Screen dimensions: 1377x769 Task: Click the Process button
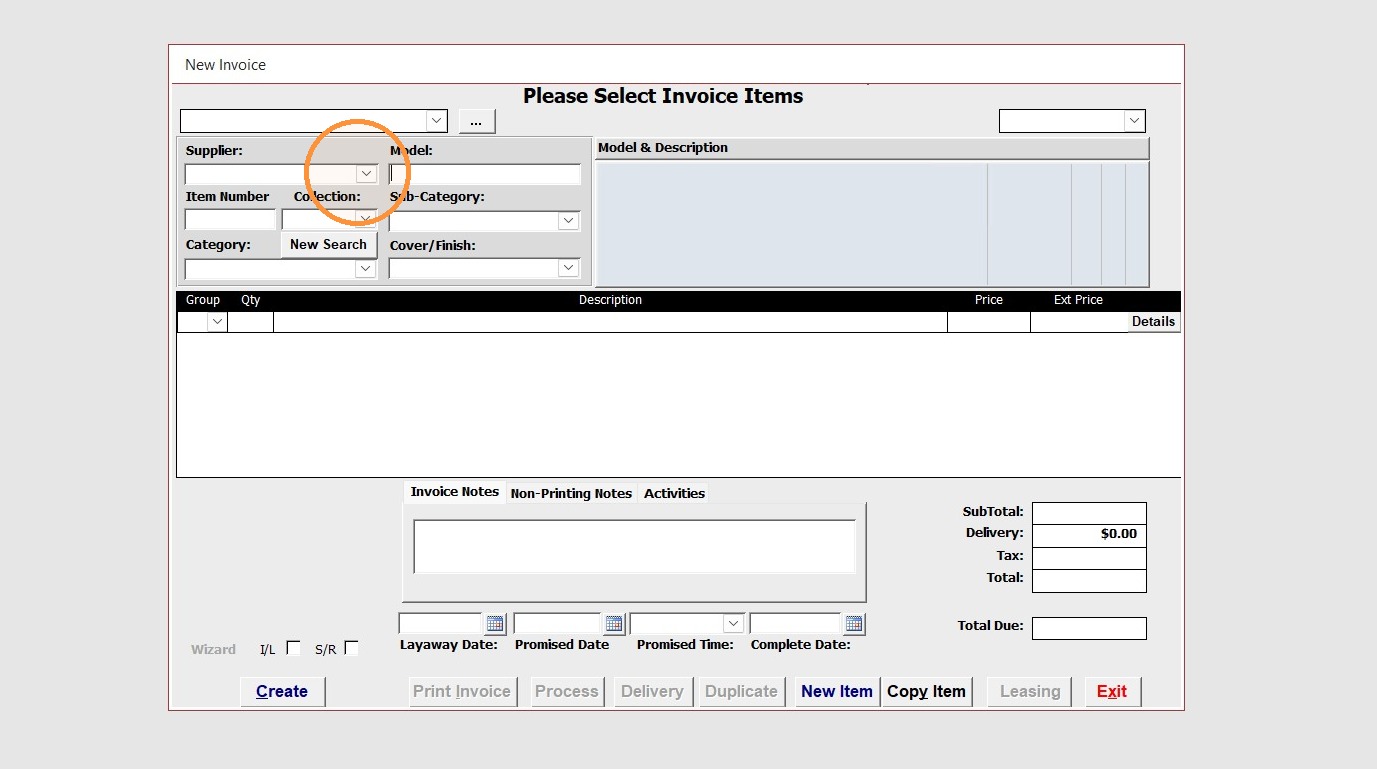click(566, 691)
